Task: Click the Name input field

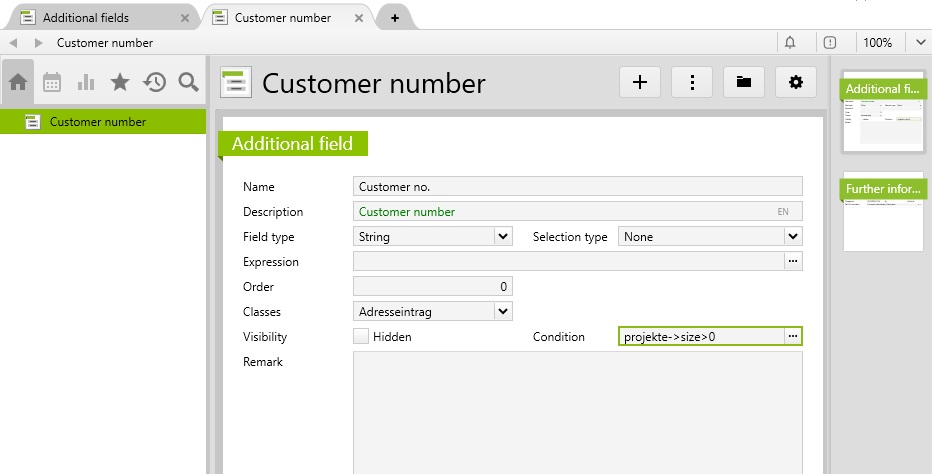Action: (578, 187)
